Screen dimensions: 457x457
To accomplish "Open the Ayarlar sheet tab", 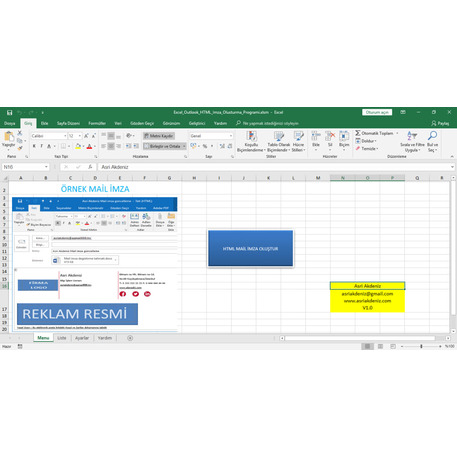I will pyautogui.click(x=82, y=338).
